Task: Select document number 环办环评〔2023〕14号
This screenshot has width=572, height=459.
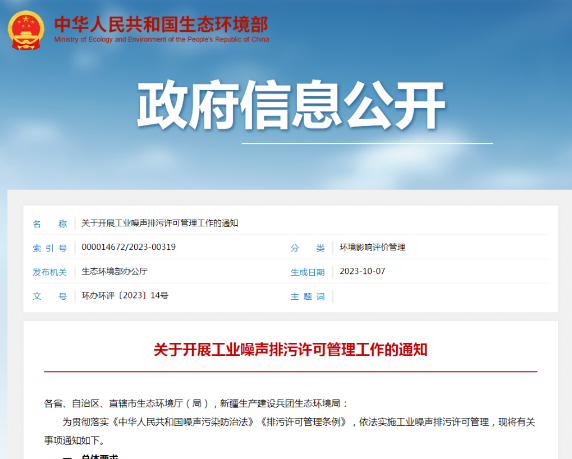Action: pyautogui.click(x=125, y=296)
